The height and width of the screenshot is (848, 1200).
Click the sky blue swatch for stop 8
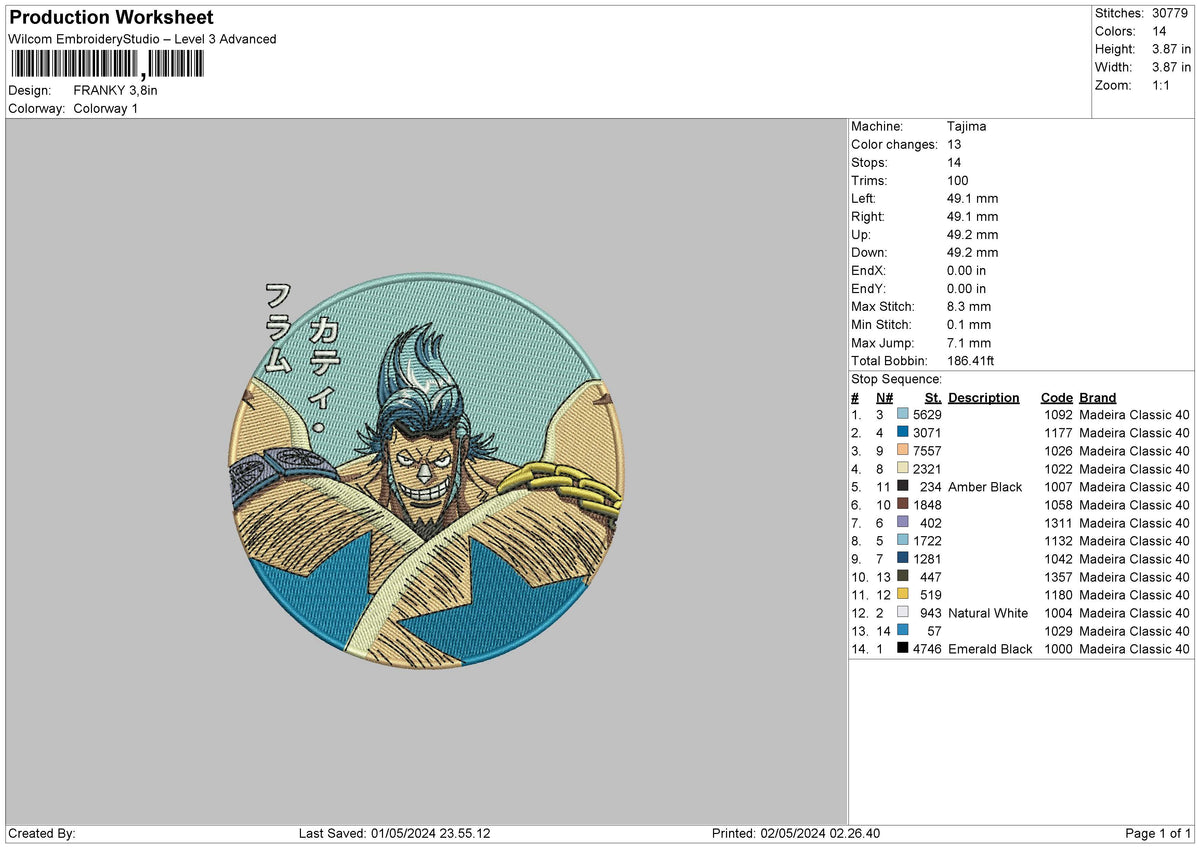coord(903,540)
